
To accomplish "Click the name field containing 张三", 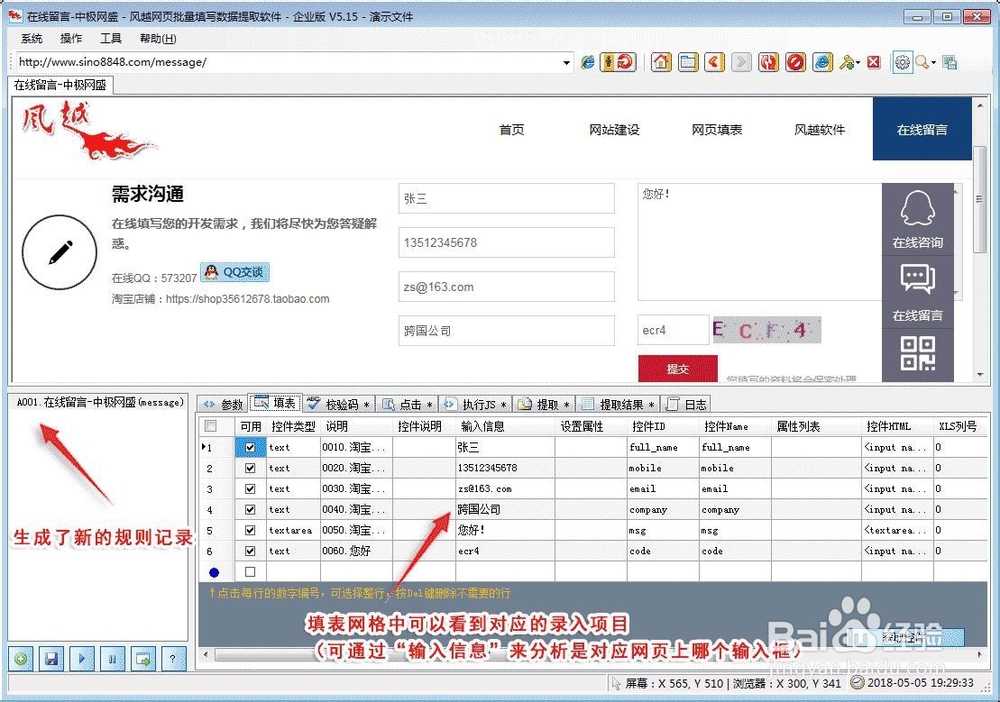I will (x=506, y=198).
